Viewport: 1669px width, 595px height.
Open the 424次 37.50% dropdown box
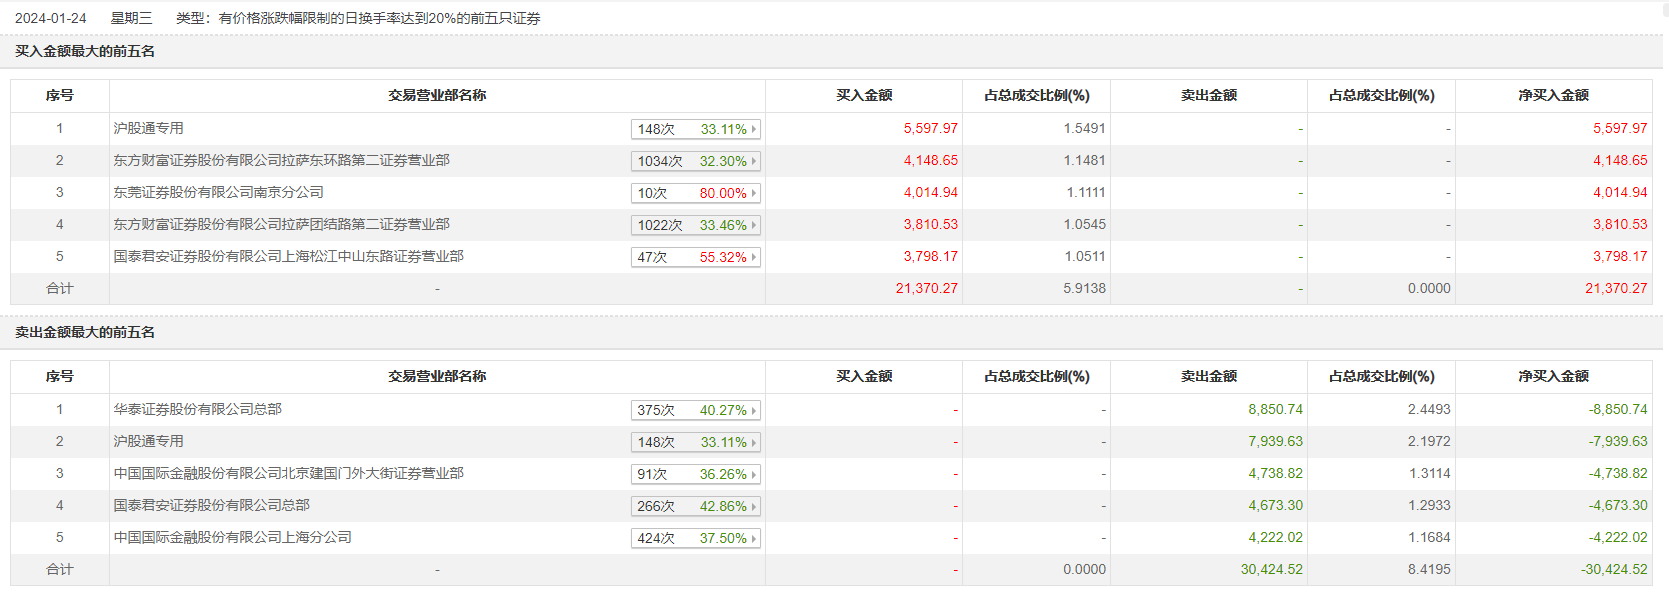[696, 538]
